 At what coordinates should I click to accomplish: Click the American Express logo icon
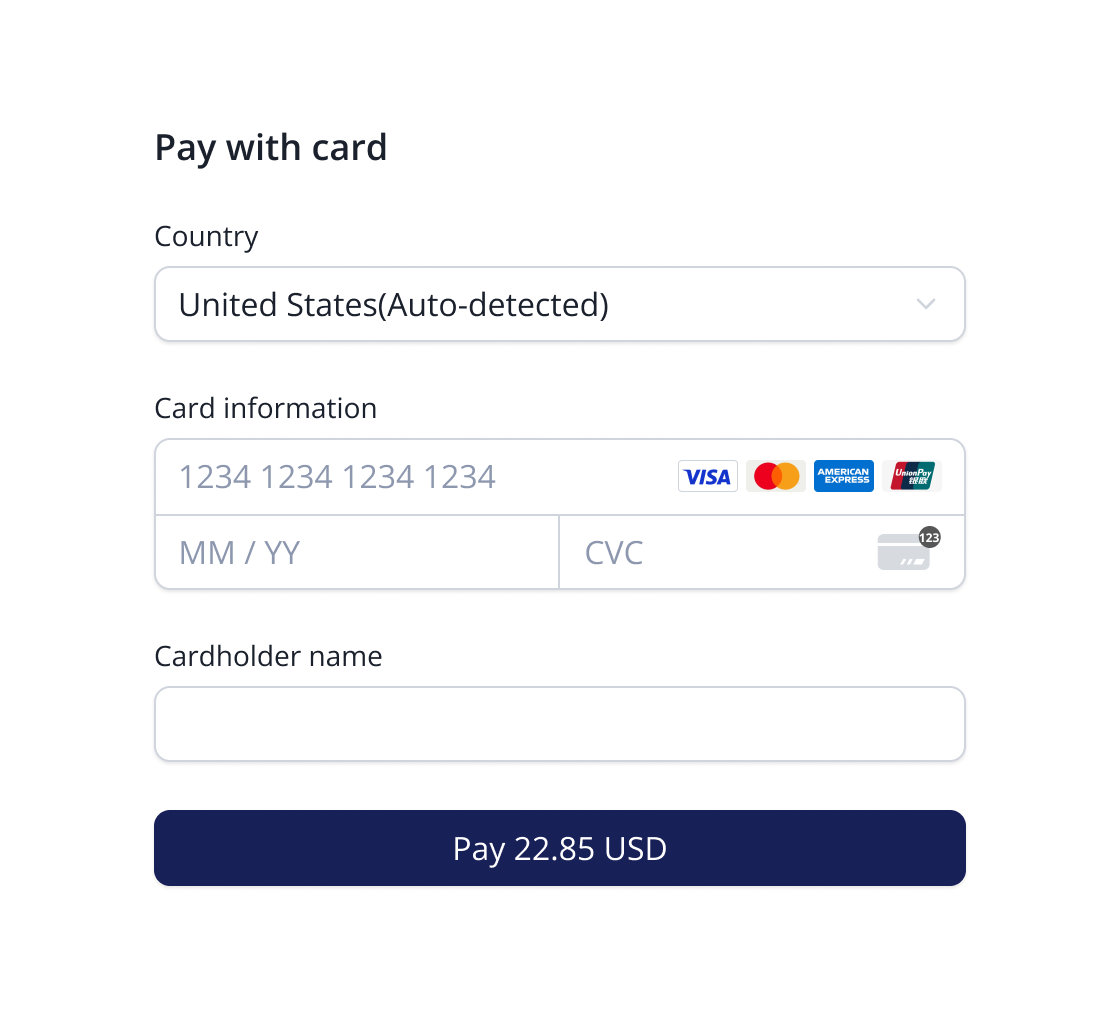point(843,476)
